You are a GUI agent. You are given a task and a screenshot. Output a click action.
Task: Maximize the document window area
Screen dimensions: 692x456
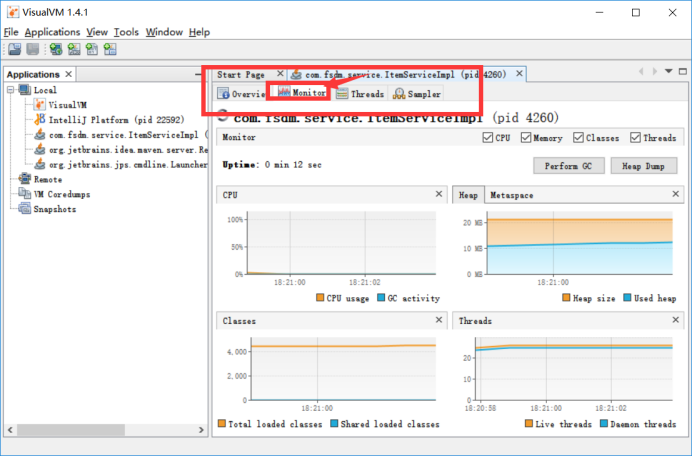point(683,71)
